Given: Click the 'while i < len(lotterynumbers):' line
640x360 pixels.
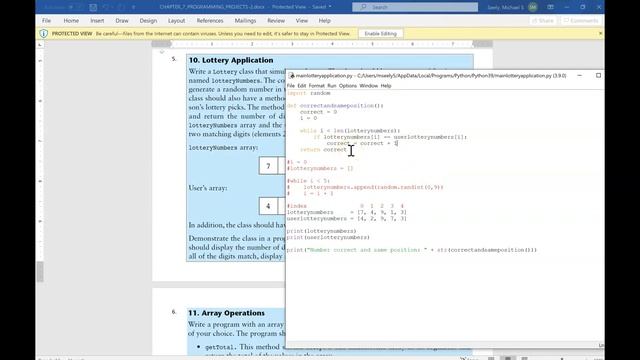Looking at the screenshot, I should [x=350, y=131].
